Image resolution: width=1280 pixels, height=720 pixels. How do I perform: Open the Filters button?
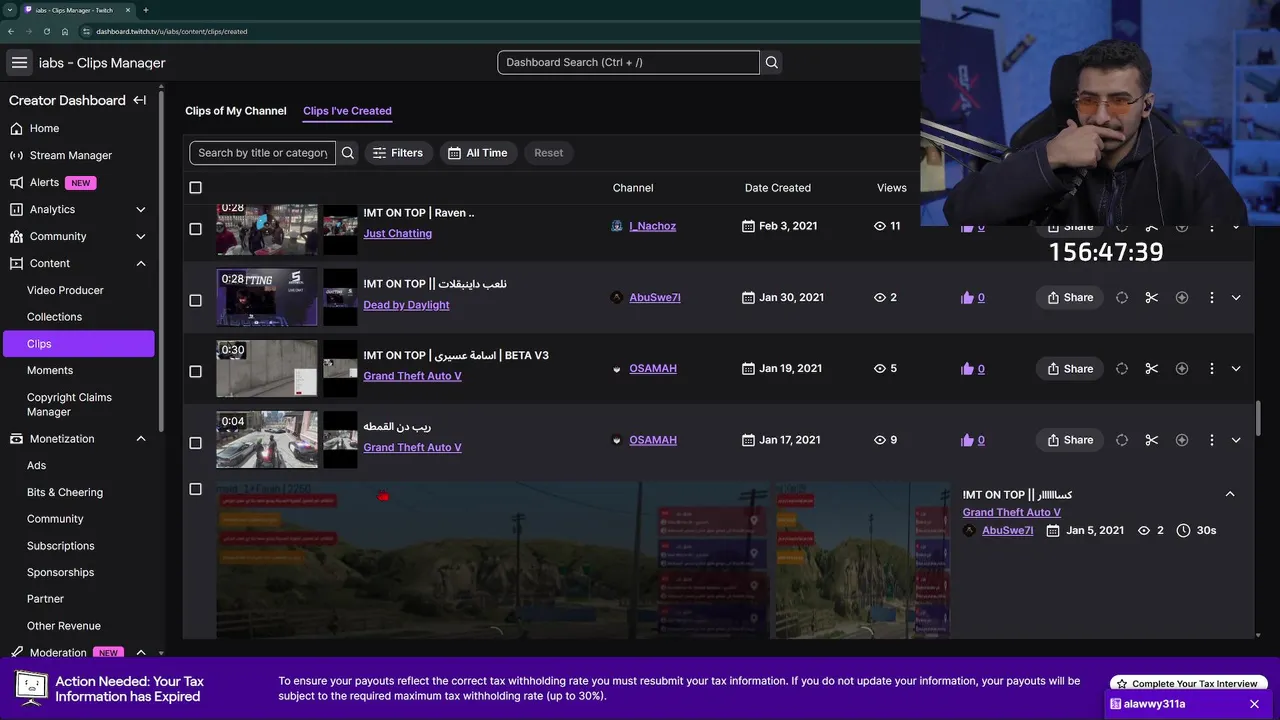tap(398, 153)
